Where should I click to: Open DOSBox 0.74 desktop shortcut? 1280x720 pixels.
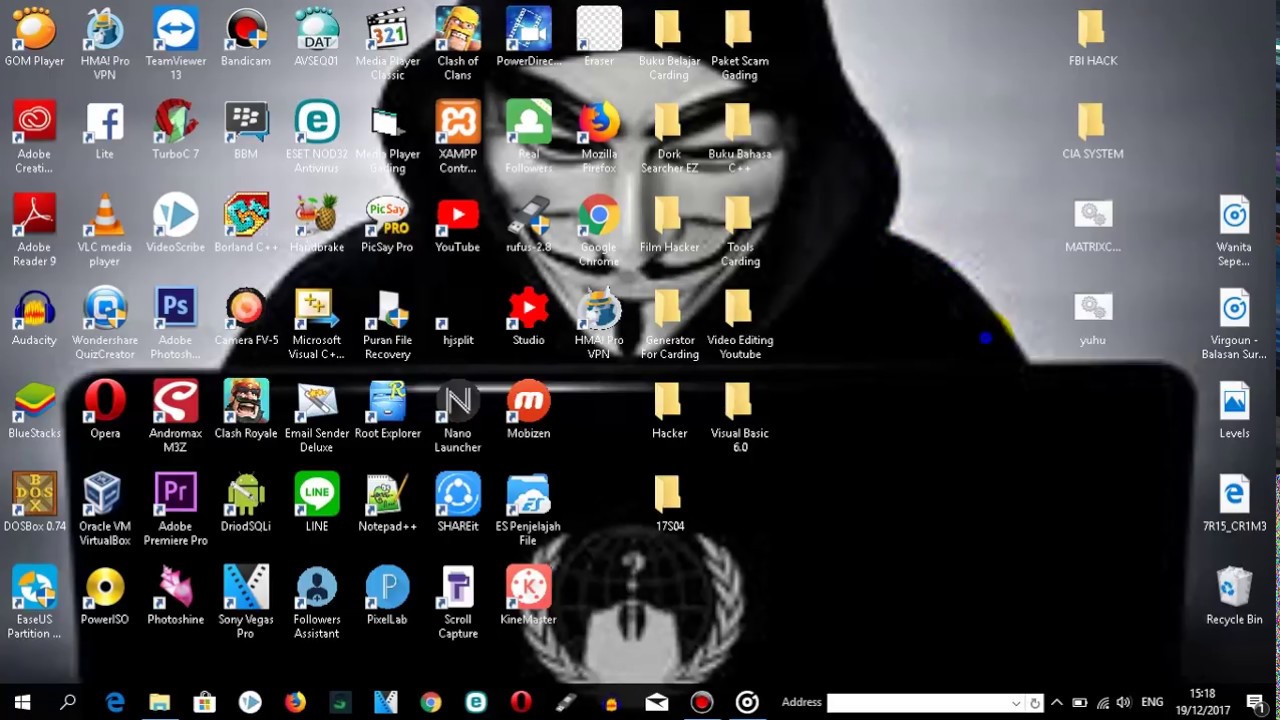[x=34, y=502]
